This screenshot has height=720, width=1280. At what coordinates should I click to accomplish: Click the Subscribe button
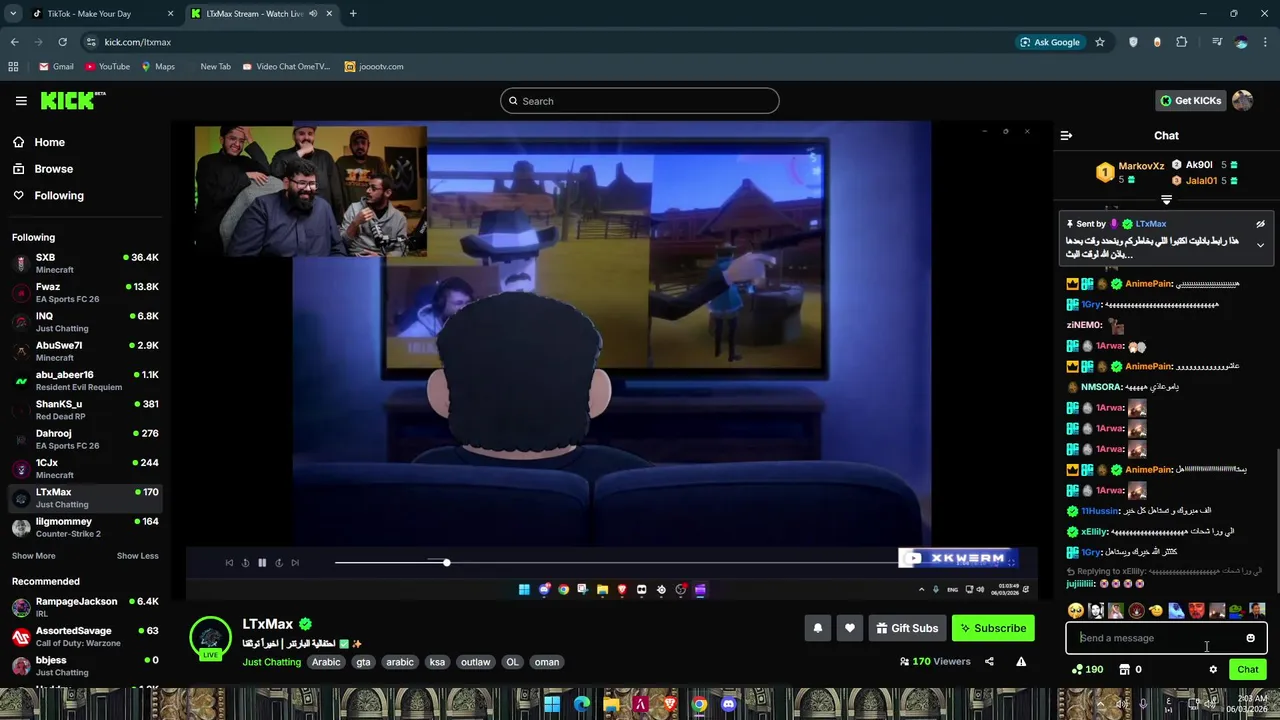pyautogui.click(x=993, y=628)
